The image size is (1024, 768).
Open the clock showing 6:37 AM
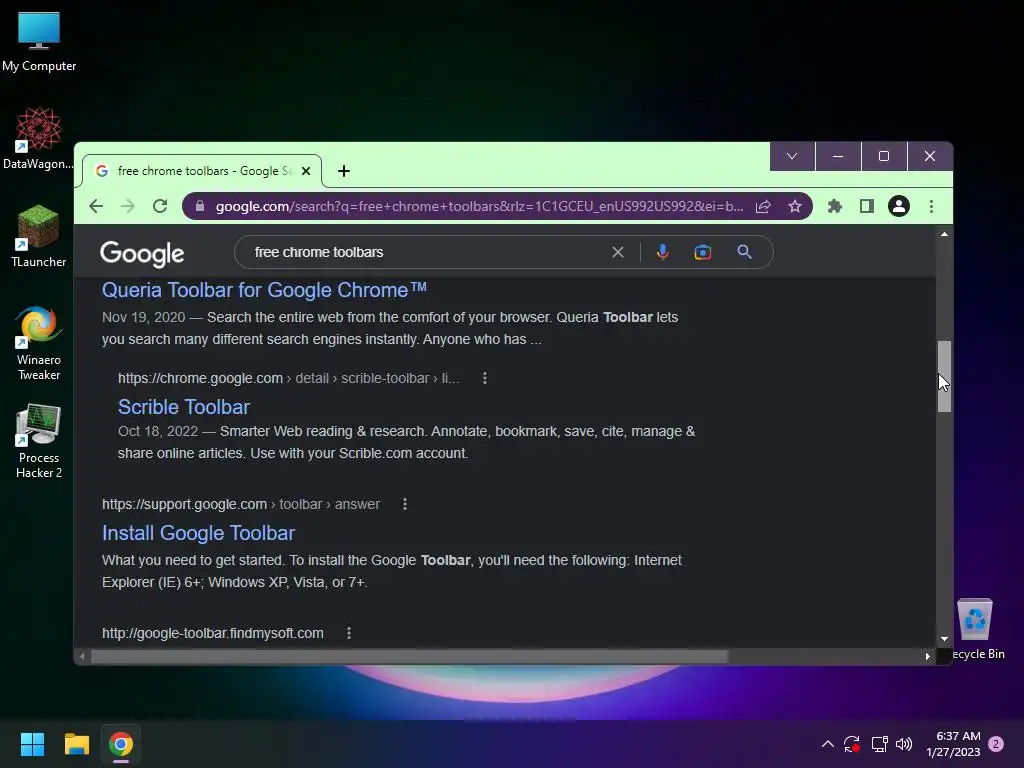pyautogui.click(x=953, y=744)
